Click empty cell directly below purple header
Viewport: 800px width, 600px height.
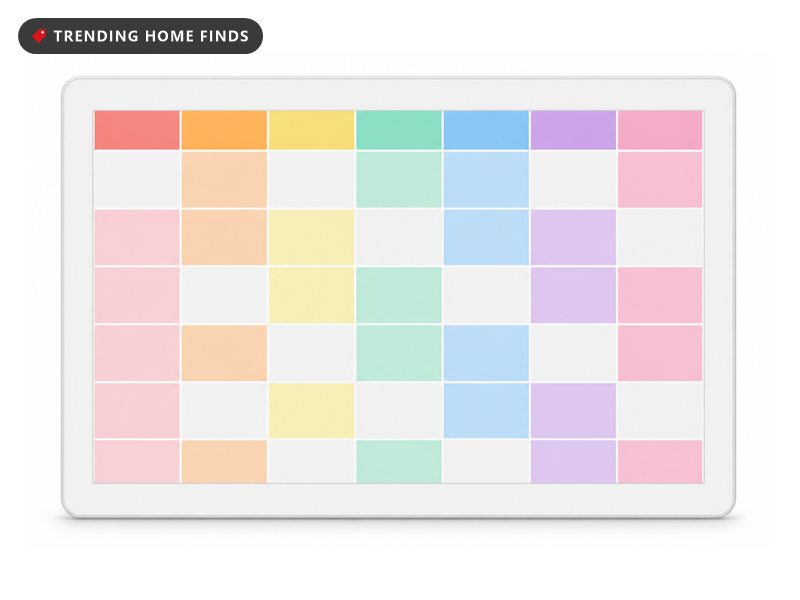[573, 180]
